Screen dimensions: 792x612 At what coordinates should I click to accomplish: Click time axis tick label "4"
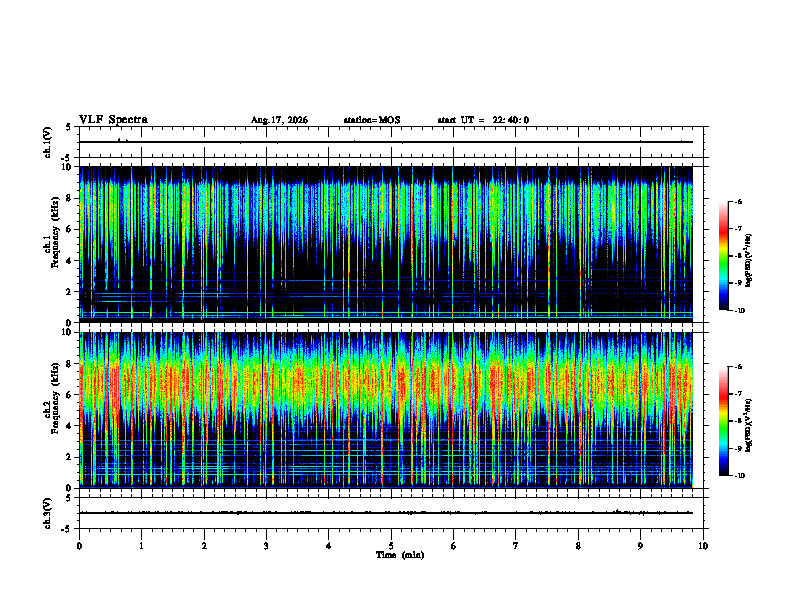[x=329, y=546]
